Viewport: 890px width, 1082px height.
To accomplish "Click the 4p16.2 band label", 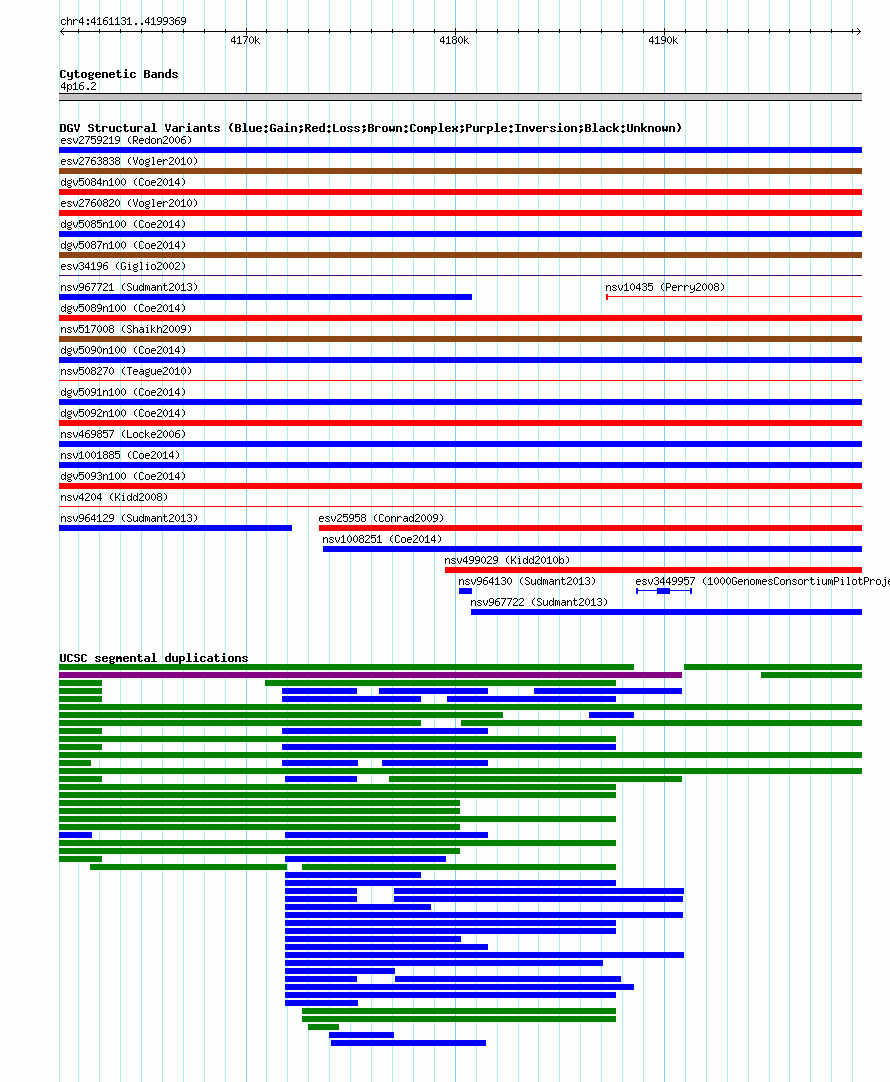I will (x=78, y=86).
